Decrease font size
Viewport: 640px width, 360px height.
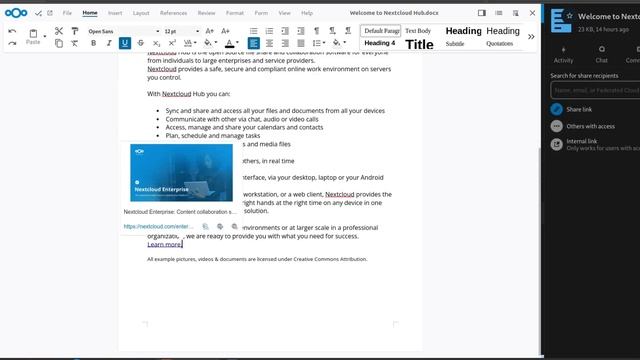coord(225,31)
